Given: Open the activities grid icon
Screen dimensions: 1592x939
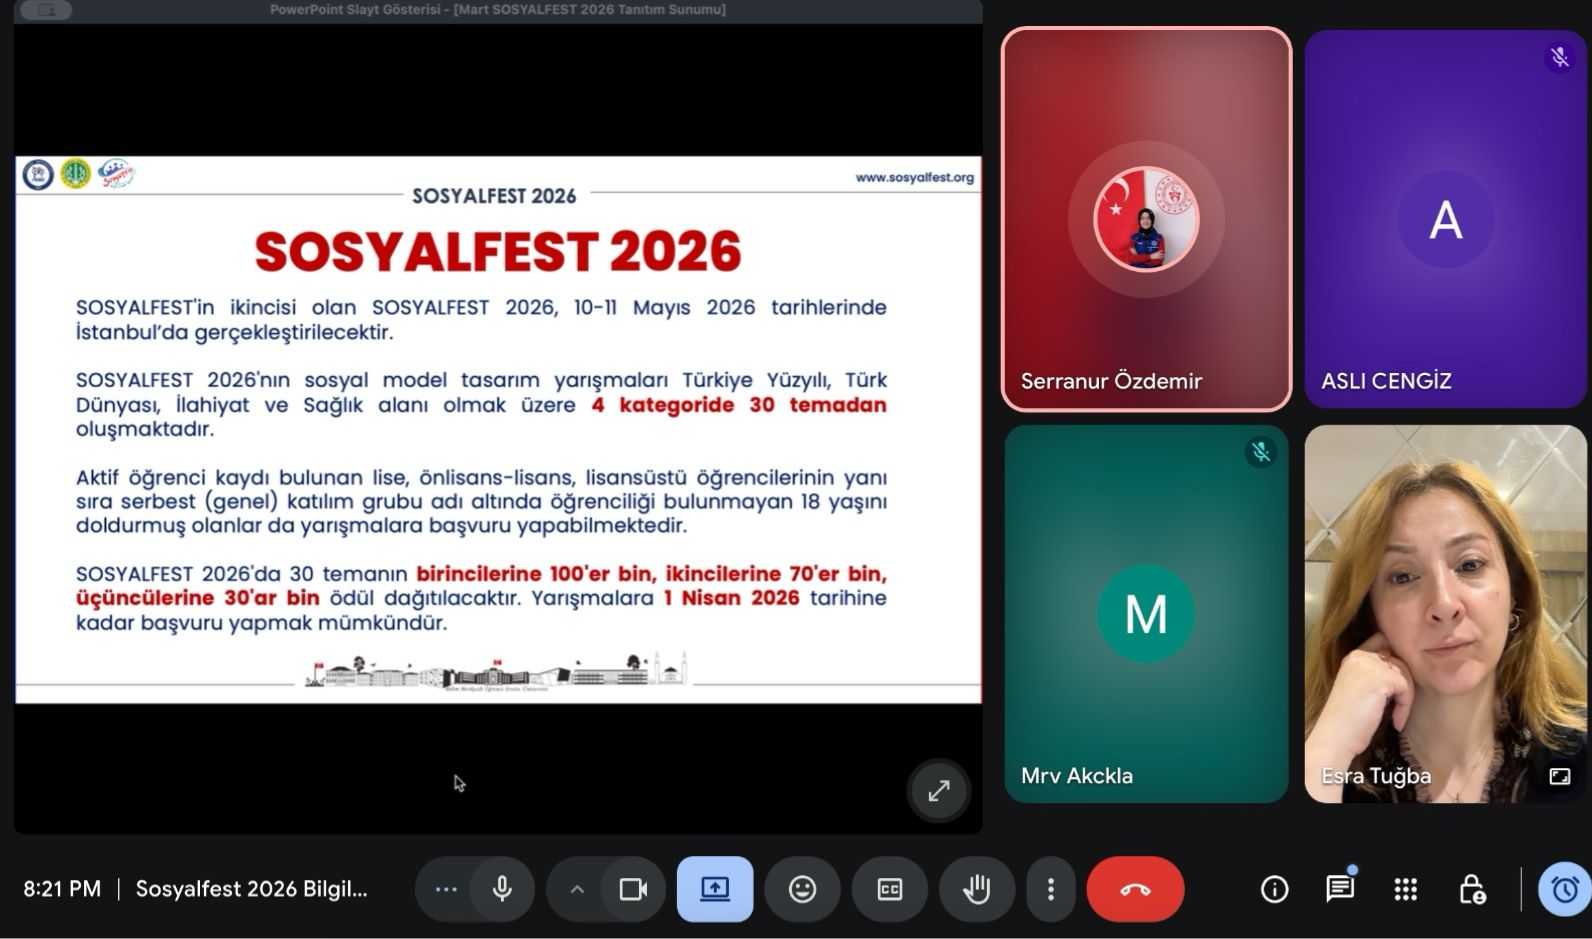Looking at the screenshot, I should [x=1405, y=889].
